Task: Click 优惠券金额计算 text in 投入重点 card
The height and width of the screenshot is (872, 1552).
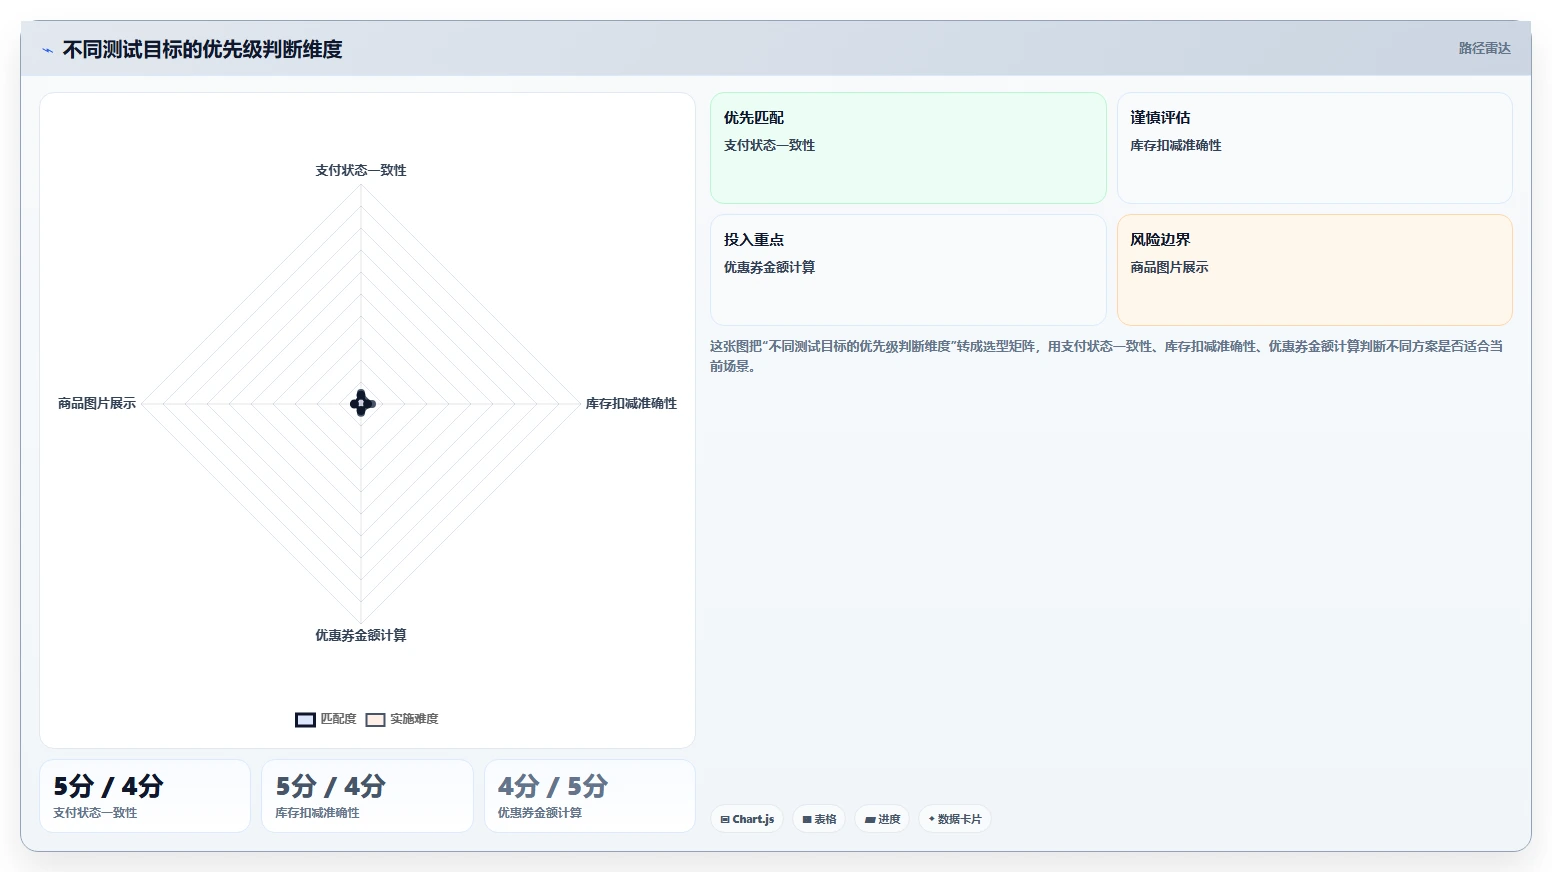Action: point(769,267)
